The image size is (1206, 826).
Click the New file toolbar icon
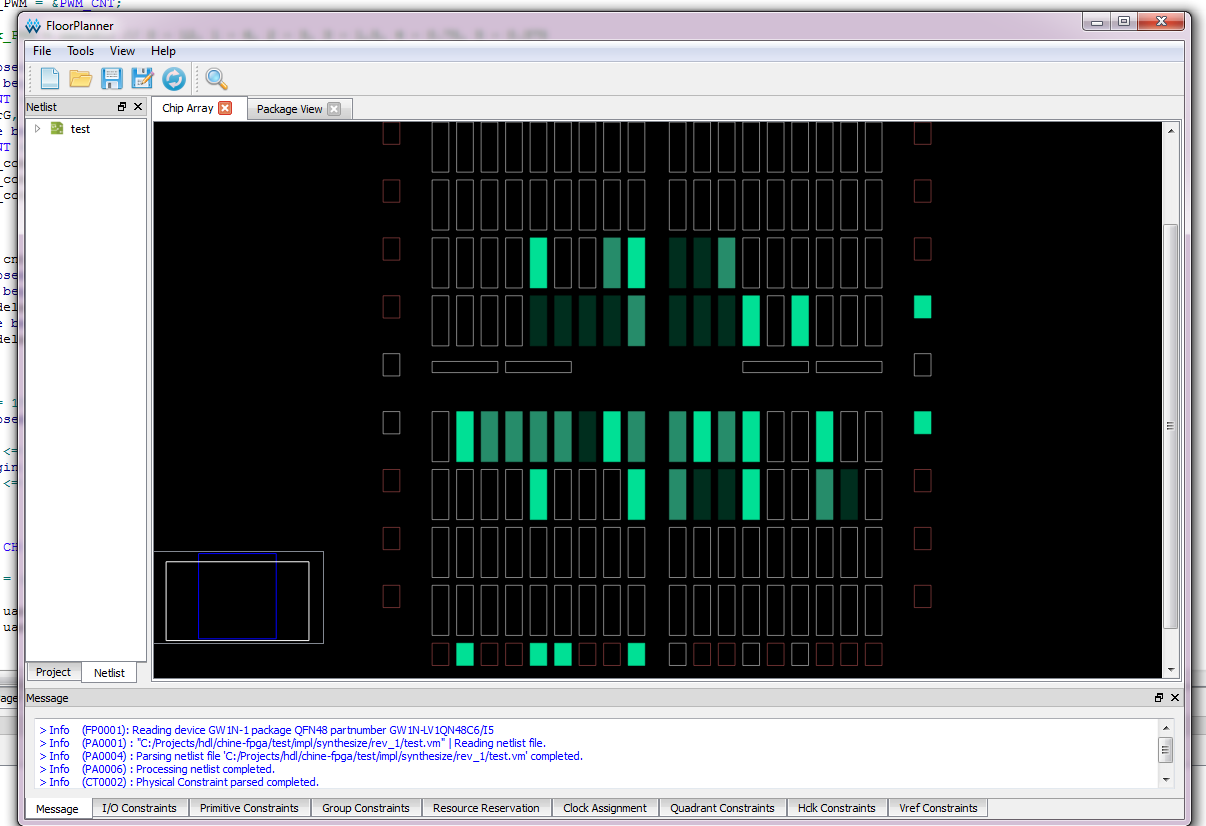(49, 79)
